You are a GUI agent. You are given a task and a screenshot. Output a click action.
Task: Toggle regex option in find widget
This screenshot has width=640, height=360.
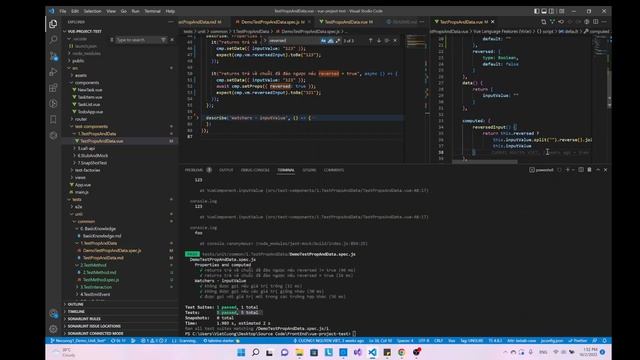[337, 40]
